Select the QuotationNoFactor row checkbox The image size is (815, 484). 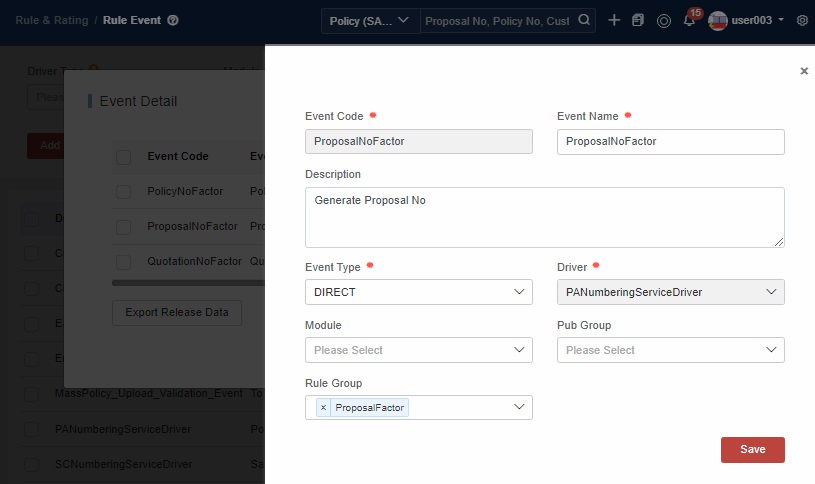123,261
